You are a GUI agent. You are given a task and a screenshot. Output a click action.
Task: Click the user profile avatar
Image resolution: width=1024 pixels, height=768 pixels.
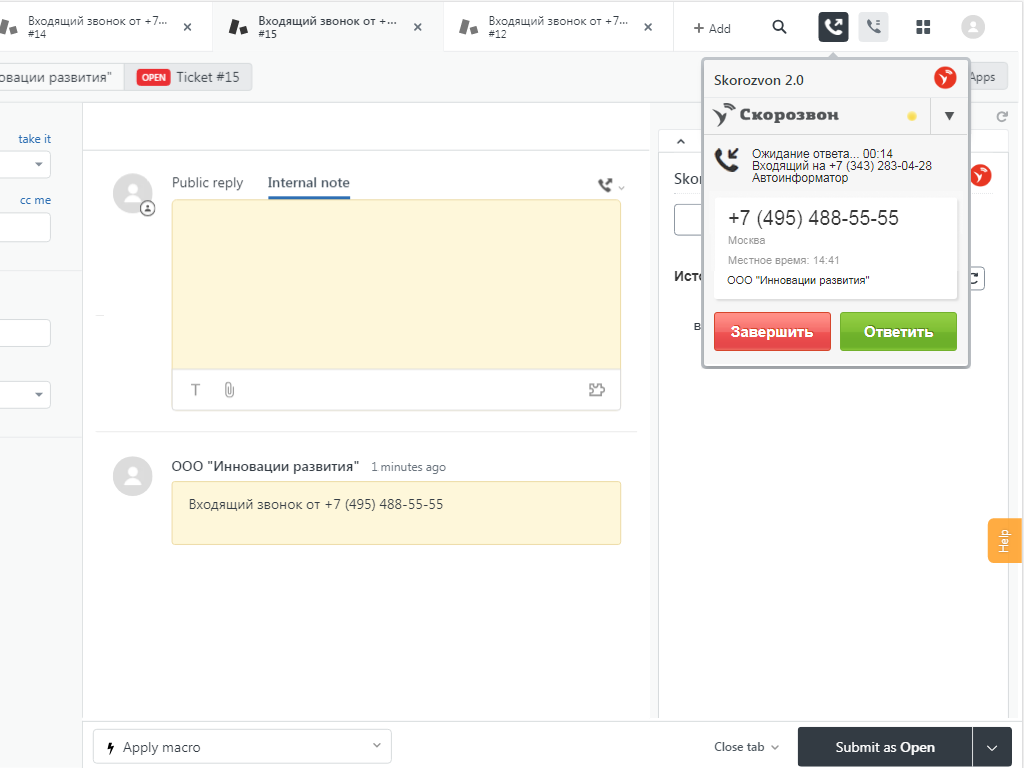point(972,27)
